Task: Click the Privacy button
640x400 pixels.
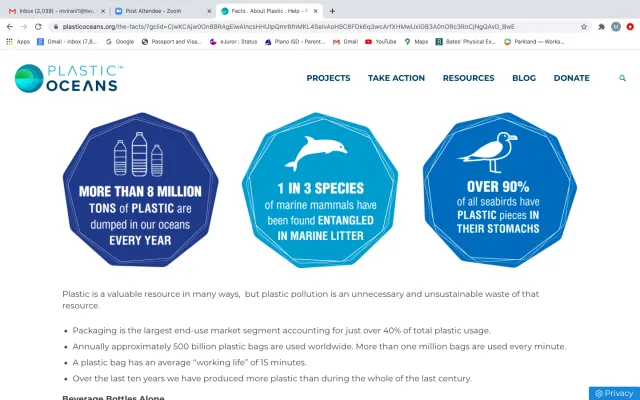Action: [x=614, y=393]
